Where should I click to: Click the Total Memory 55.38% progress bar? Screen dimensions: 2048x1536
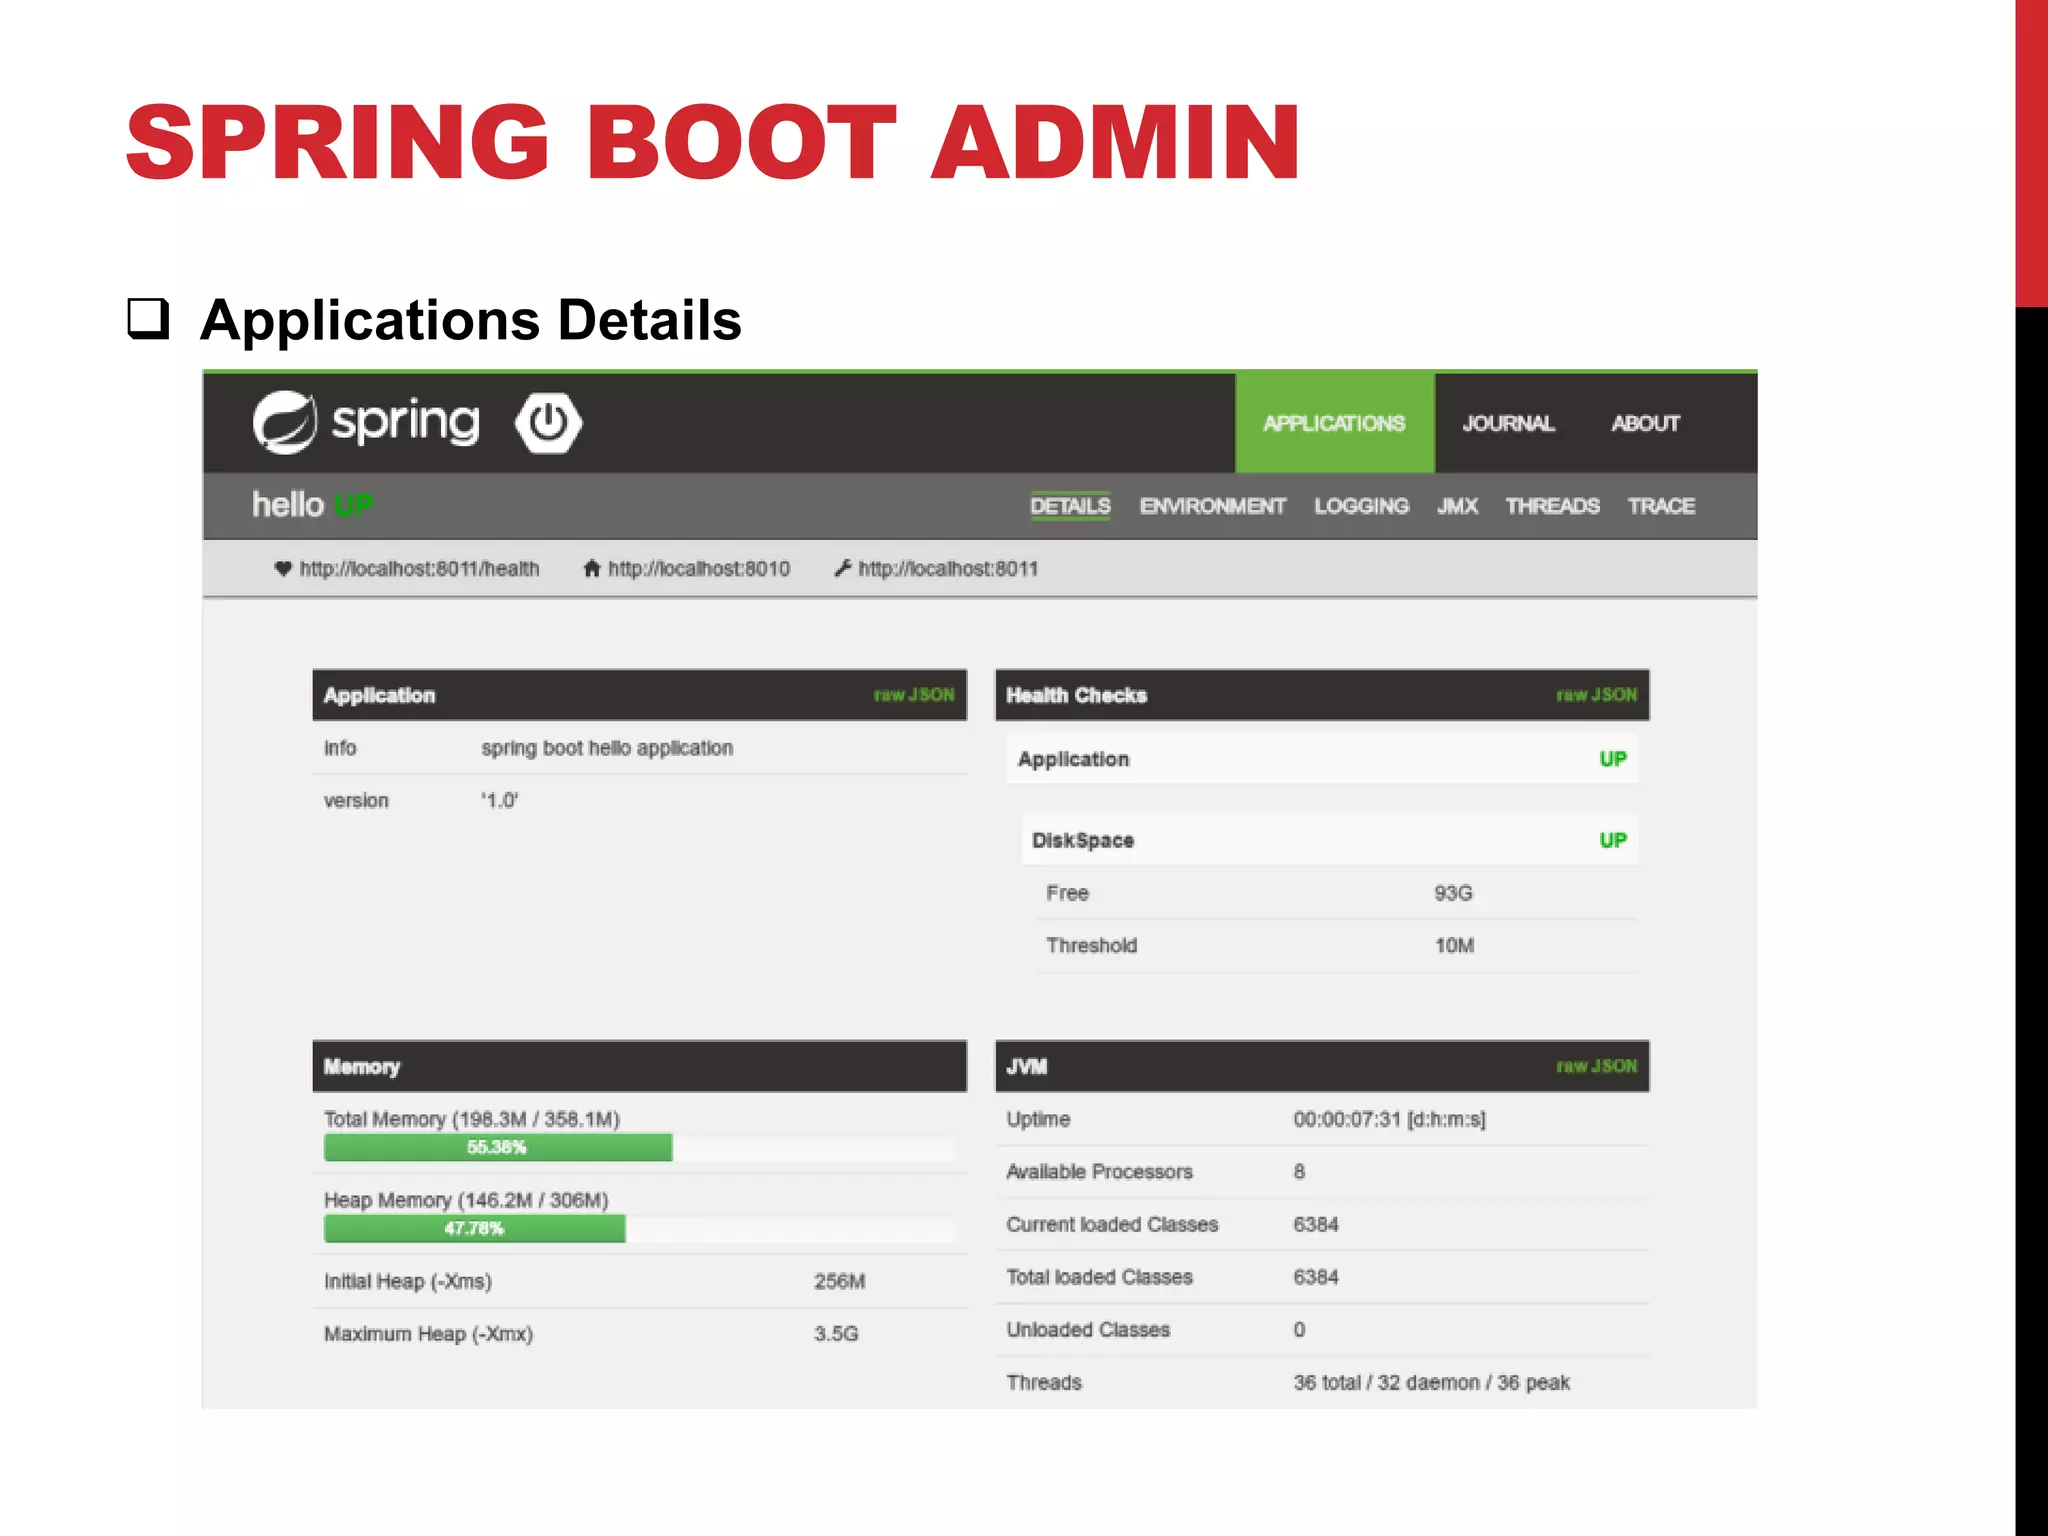click(498, 1147)
